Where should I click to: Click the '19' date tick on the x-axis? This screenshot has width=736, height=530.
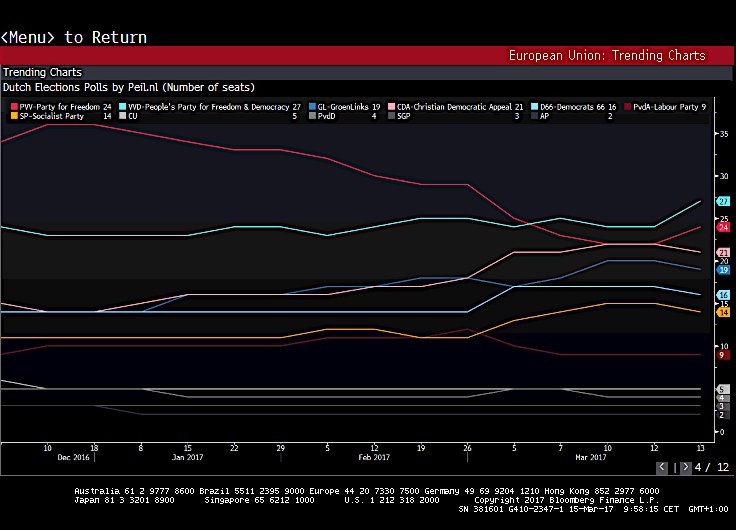[421, 448]
